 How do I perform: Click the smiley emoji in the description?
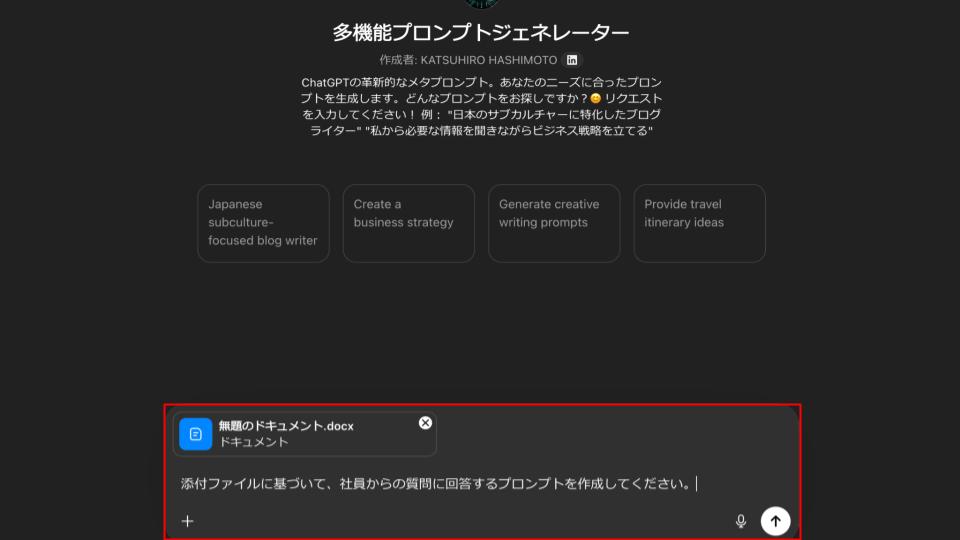[596, 99]
